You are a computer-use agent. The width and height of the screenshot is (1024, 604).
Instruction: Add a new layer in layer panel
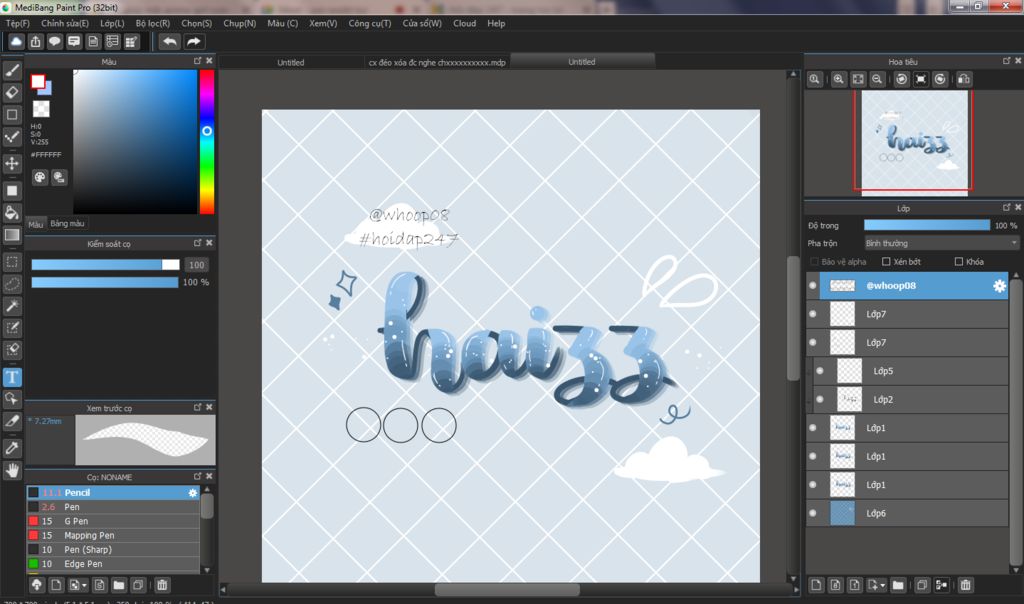coord(816,585)
